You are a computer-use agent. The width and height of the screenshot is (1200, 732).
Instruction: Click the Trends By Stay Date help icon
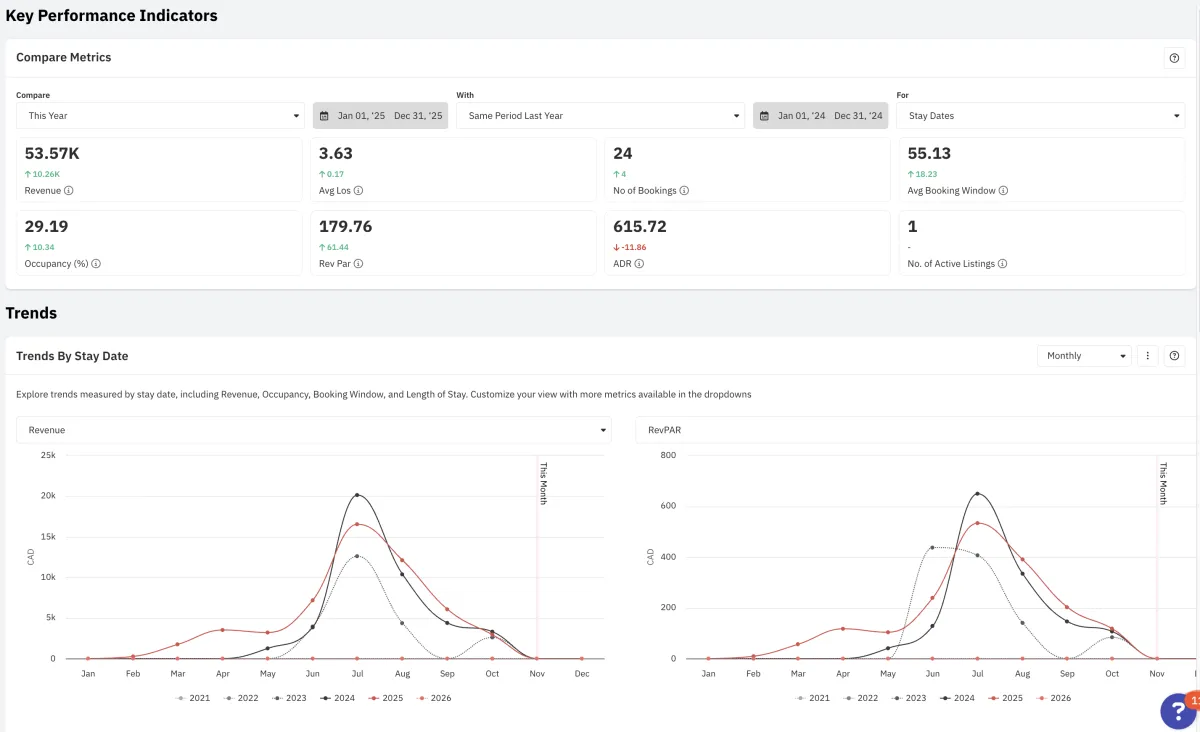pos(1174,356)
